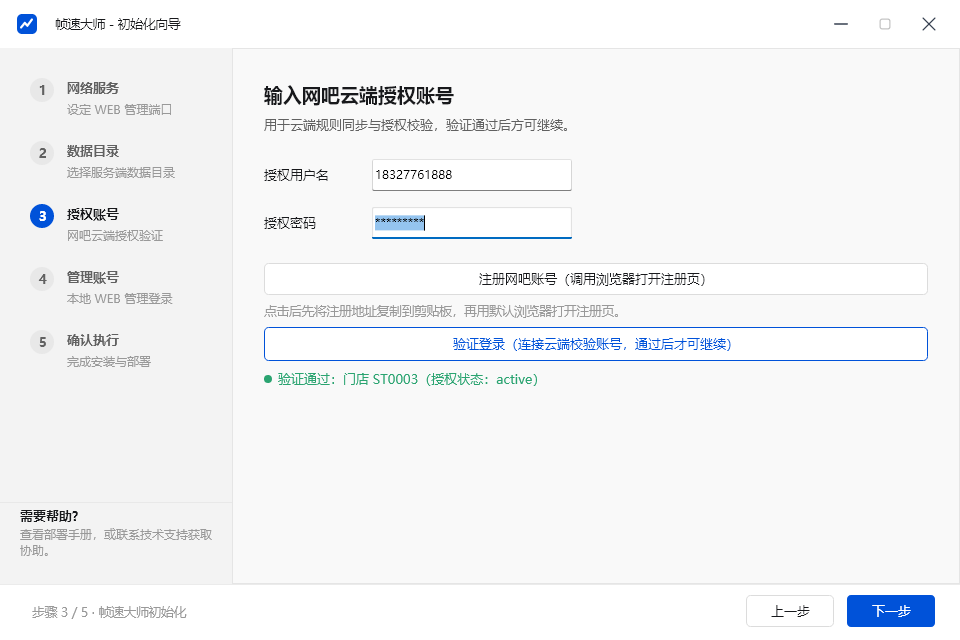The width and height of the screenshot is (960, 640).
Task: Click 注册网吧账号 registration button
Action: pyautogui.click(x=595, y=279)
